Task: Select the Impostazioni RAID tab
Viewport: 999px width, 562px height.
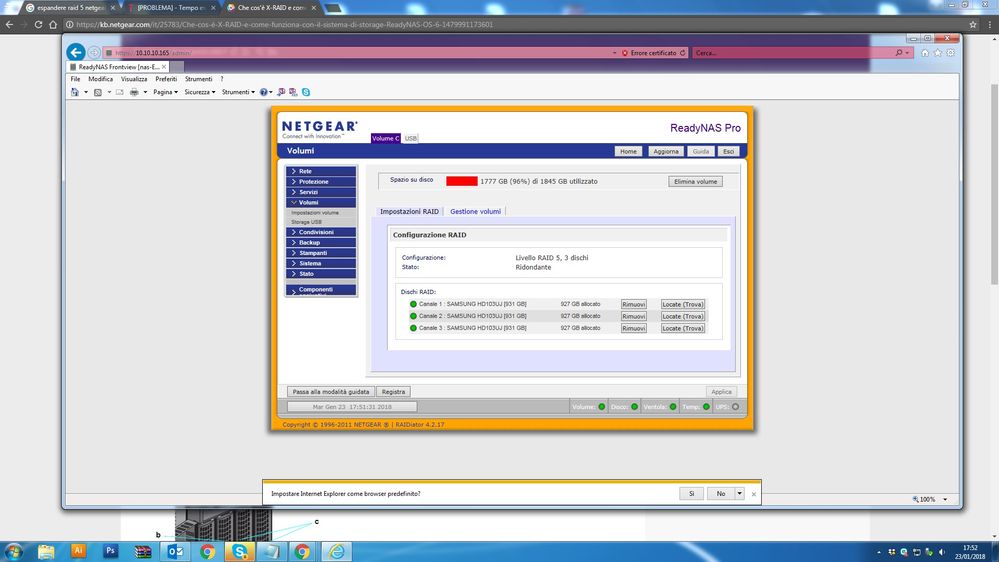Action: pos(409,212)
